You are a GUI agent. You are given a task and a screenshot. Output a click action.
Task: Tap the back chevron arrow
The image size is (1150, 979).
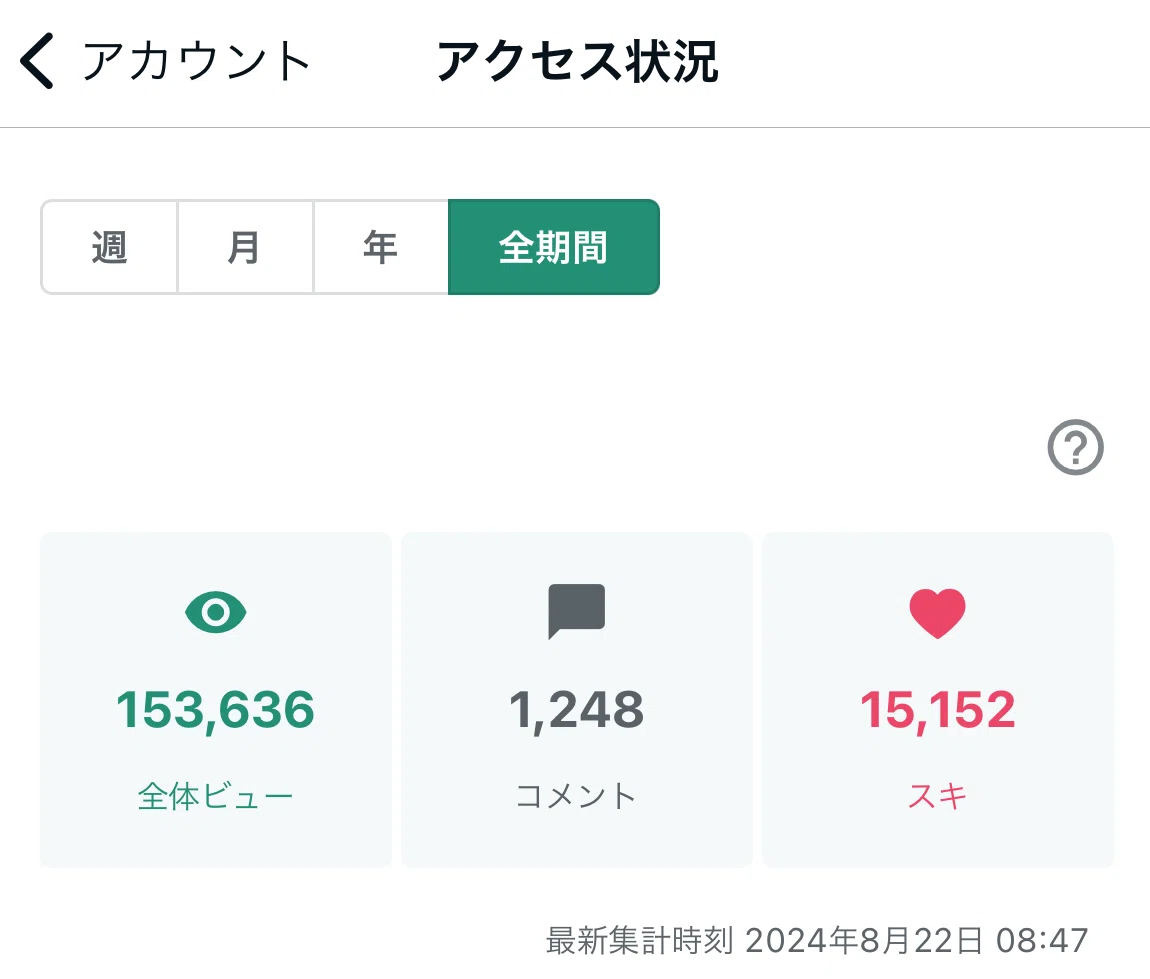pyautogui.click(x=37, y=61)
